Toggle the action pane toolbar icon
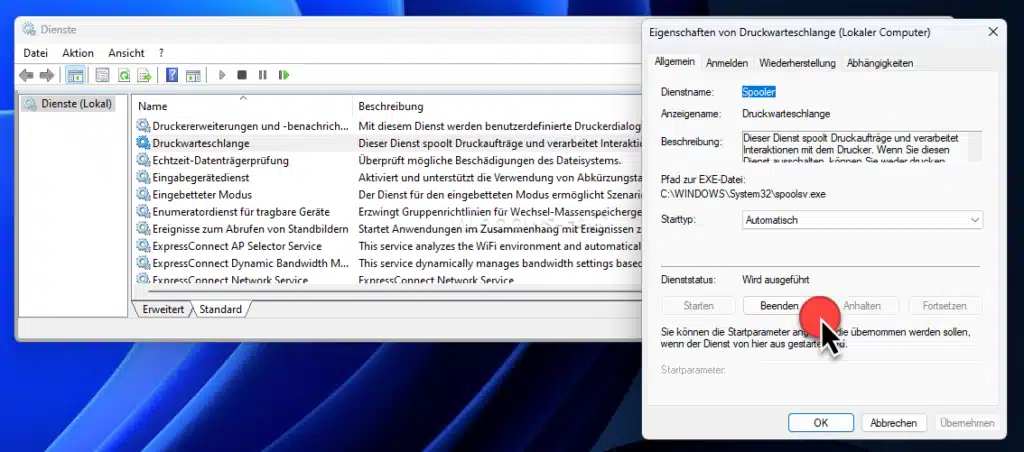1024x452 pixels. (x=193, y=76)
